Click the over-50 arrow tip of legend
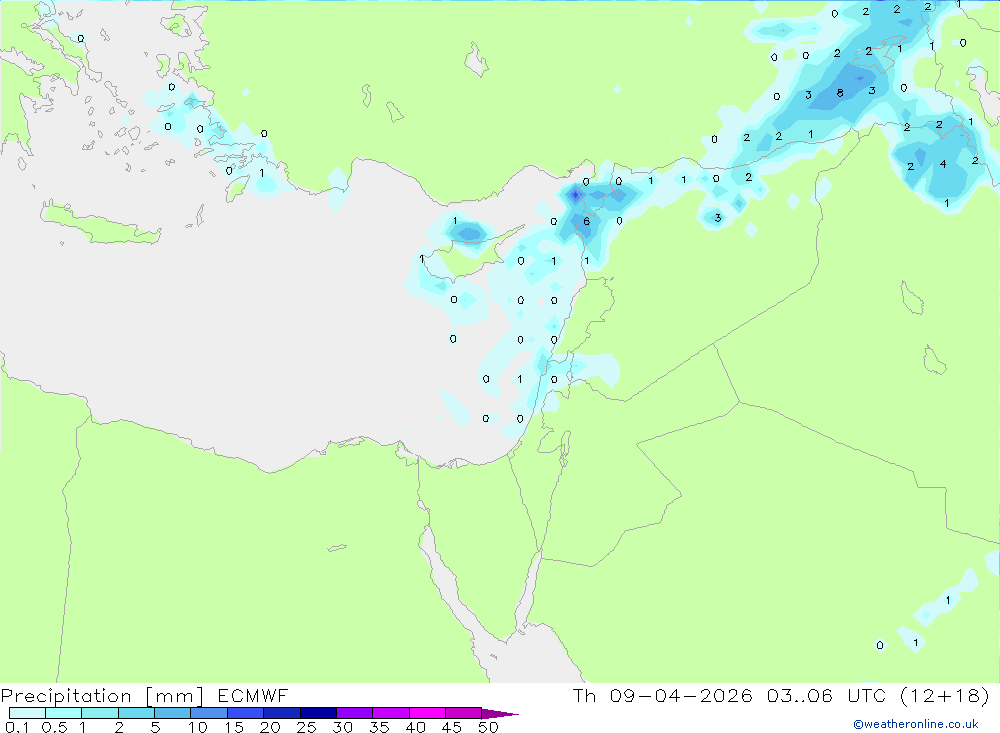1000x733 pixels. [500, 713]
